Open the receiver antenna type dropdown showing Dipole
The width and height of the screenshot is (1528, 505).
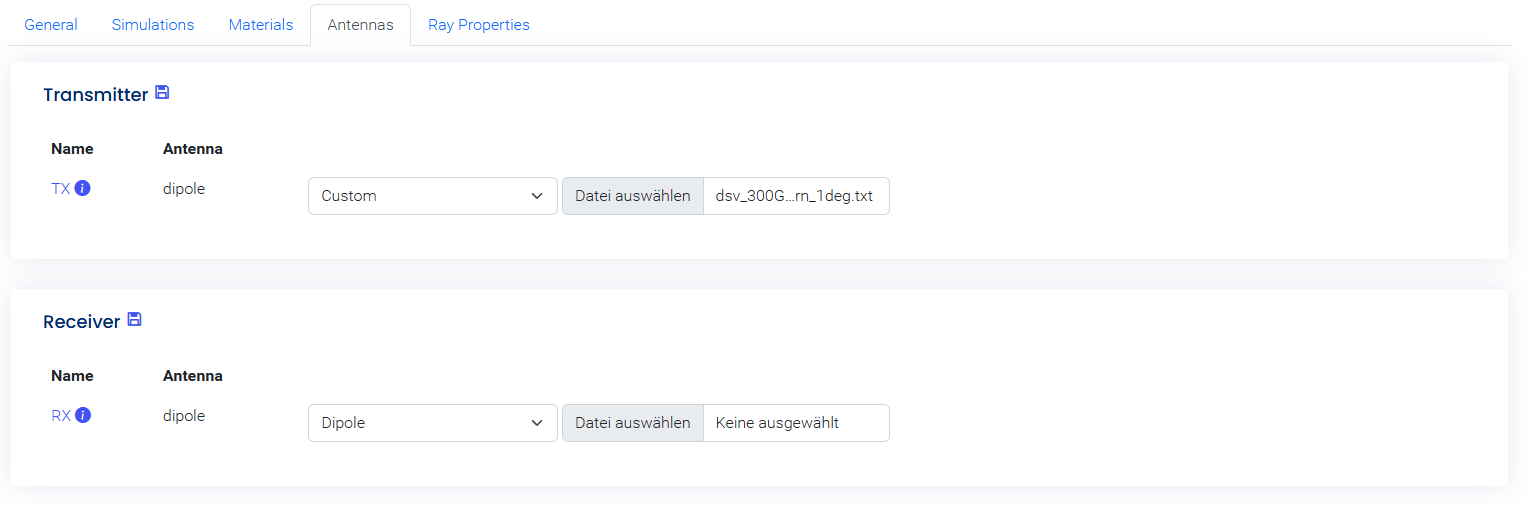[432, 423]
